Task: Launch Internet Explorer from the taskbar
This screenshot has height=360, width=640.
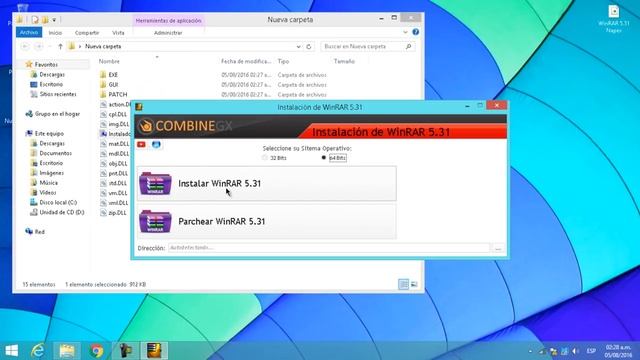Action: tap(38, 351)
